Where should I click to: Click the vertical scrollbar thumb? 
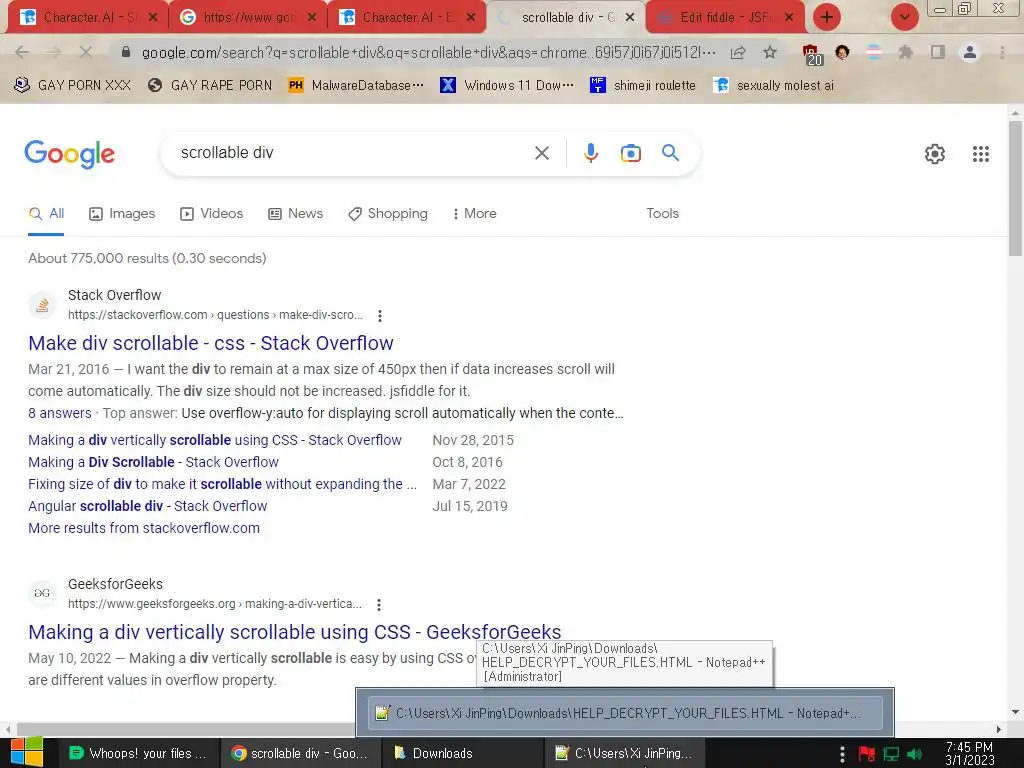(1015, 188)
